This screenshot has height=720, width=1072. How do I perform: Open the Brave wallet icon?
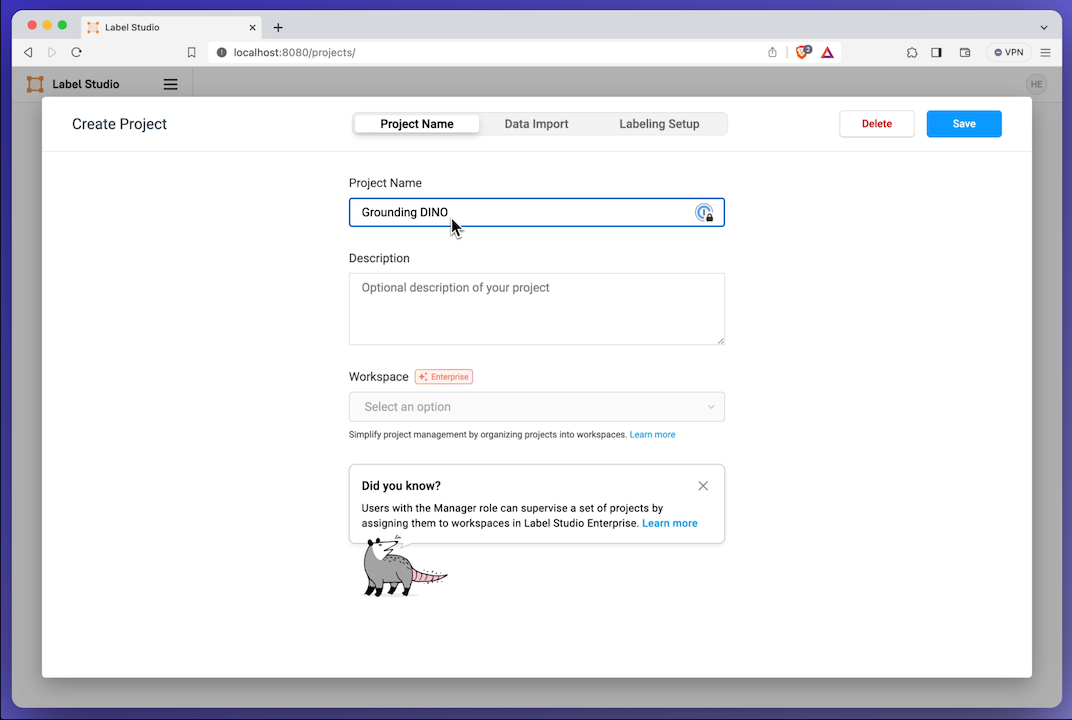pos(965,53)
